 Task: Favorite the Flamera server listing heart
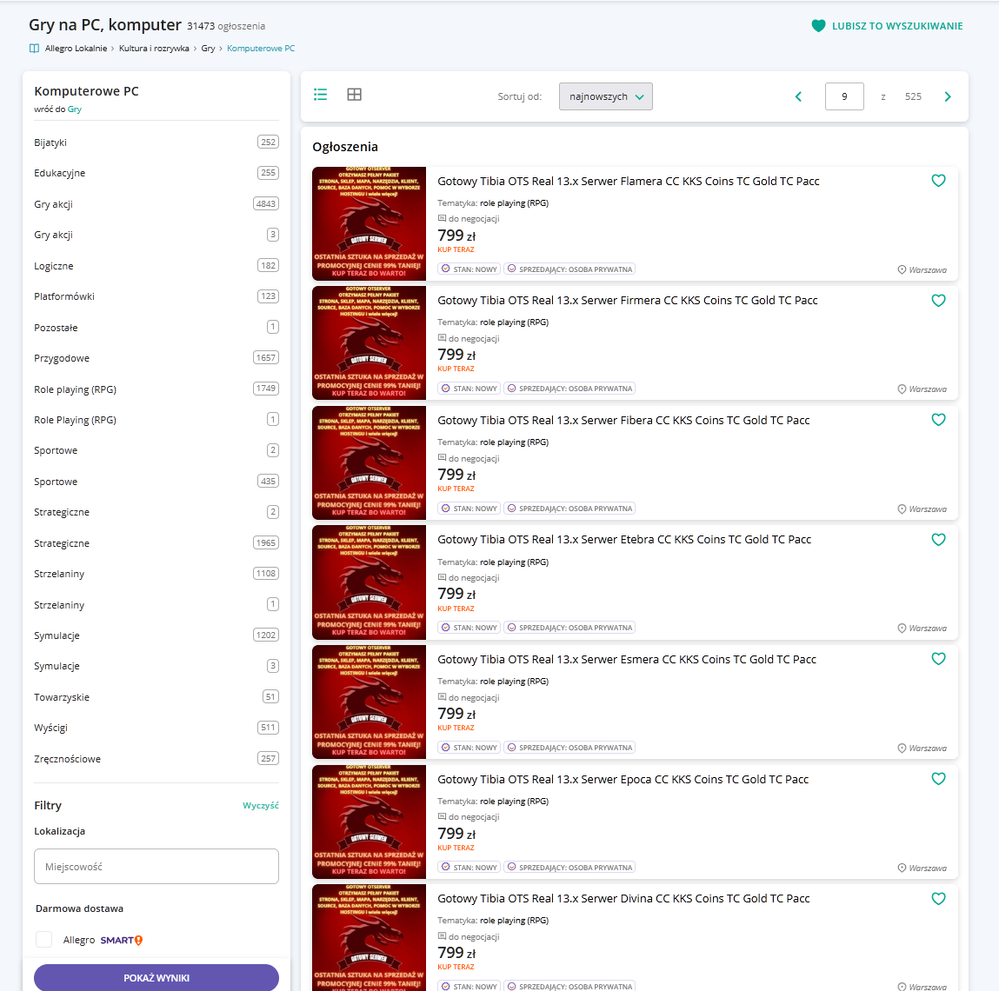click(x=938, y=180)
